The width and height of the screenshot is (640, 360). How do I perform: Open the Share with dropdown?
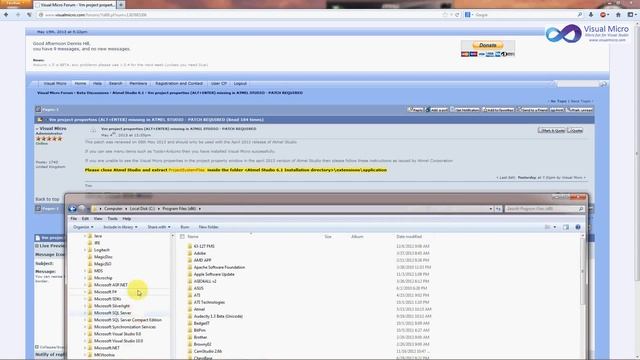click(159, 227)
